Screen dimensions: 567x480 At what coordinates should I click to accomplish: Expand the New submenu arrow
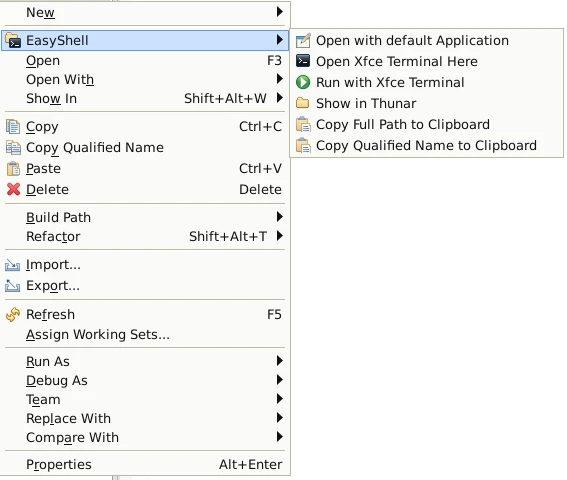[x=280, y=12]
